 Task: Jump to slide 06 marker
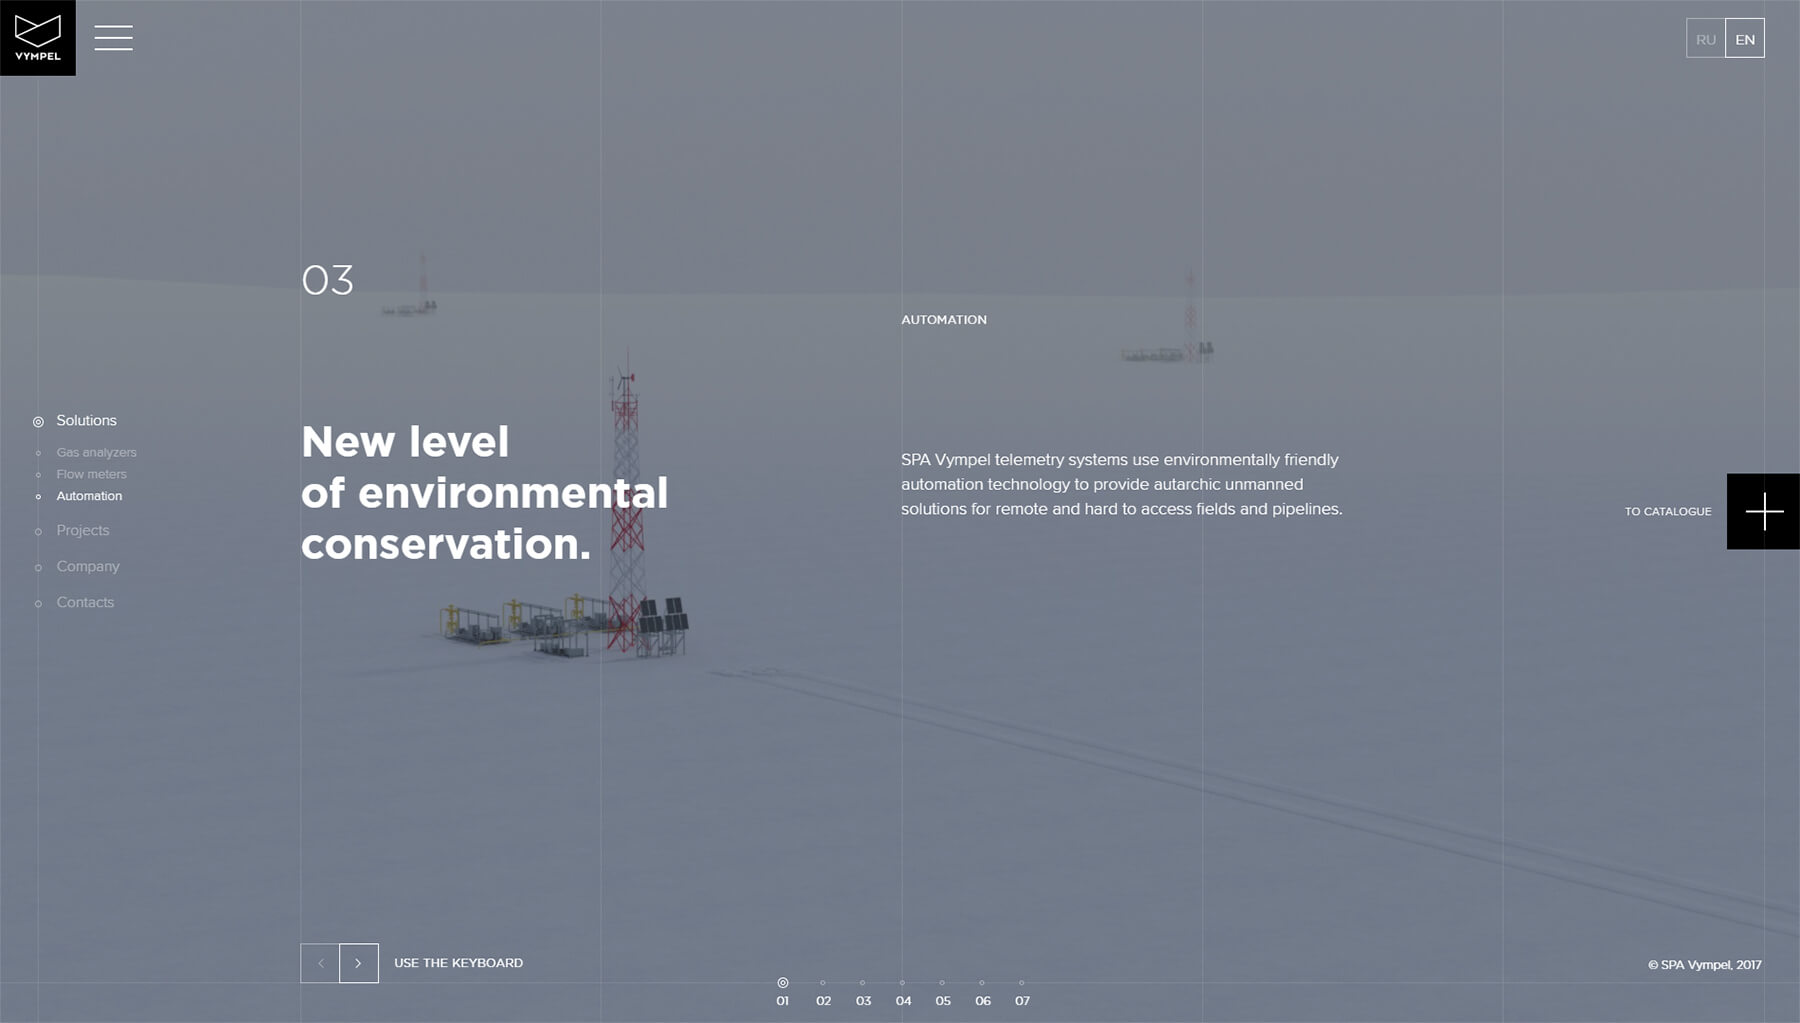(983, 991)
